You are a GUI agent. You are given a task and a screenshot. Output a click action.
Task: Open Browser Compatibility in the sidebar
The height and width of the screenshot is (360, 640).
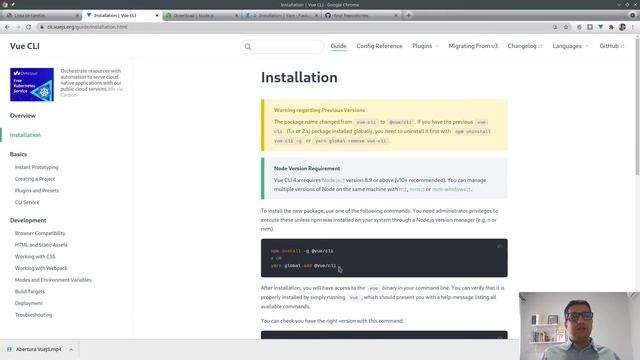point(40,233)
